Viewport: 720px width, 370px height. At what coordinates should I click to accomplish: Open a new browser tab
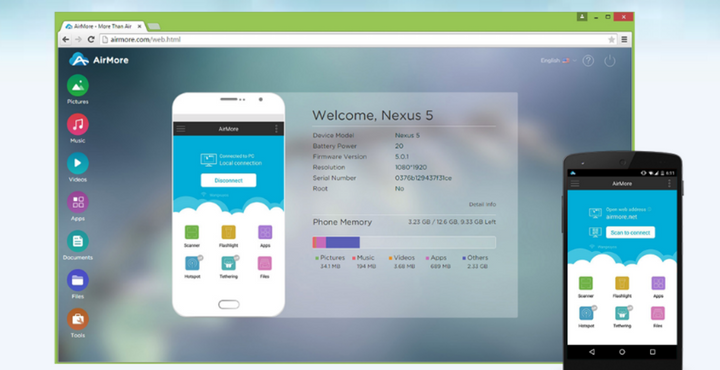click(x=153, y=27)
